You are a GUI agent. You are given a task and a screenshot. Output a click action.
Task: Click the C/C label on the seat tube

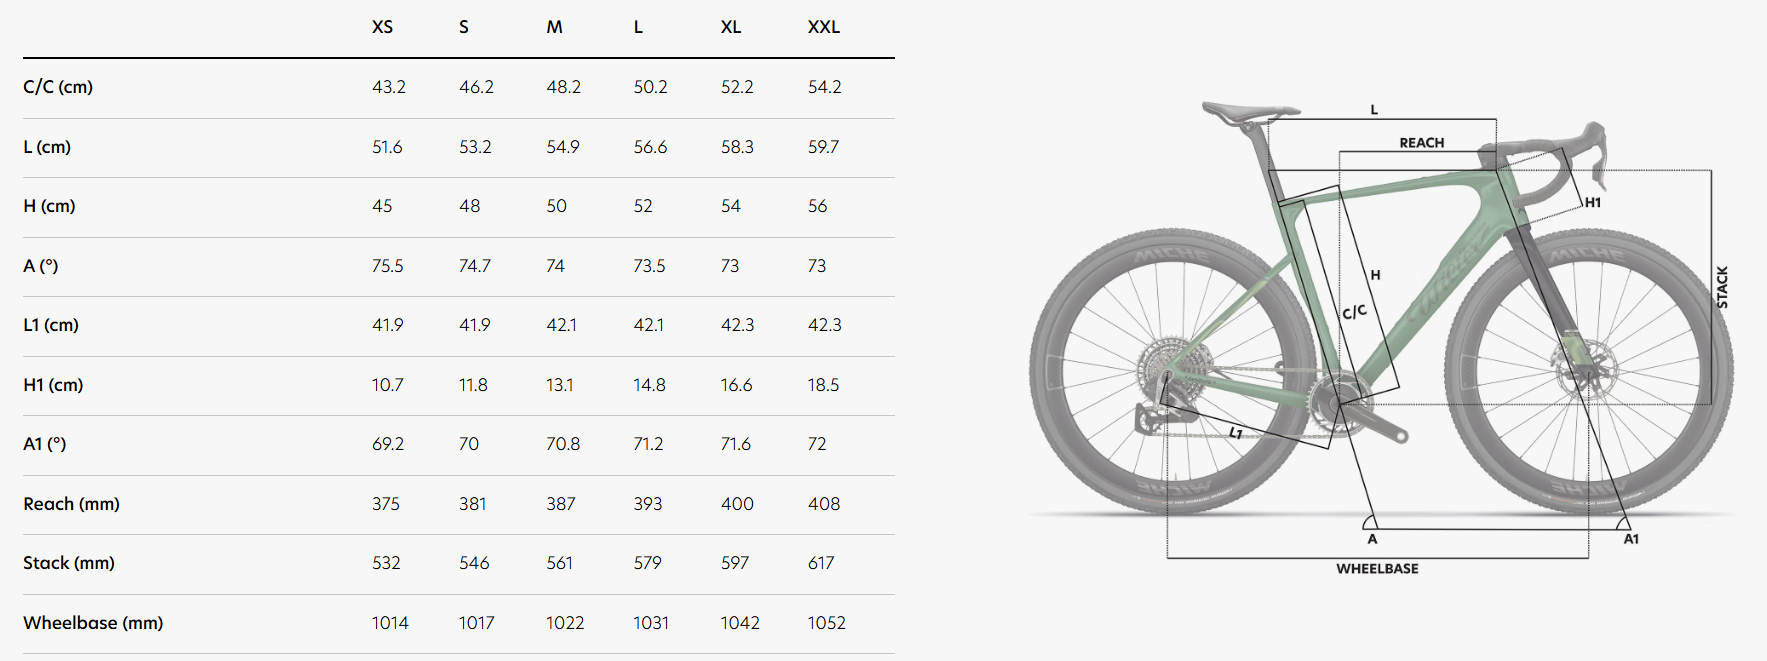click(1354, 312)
